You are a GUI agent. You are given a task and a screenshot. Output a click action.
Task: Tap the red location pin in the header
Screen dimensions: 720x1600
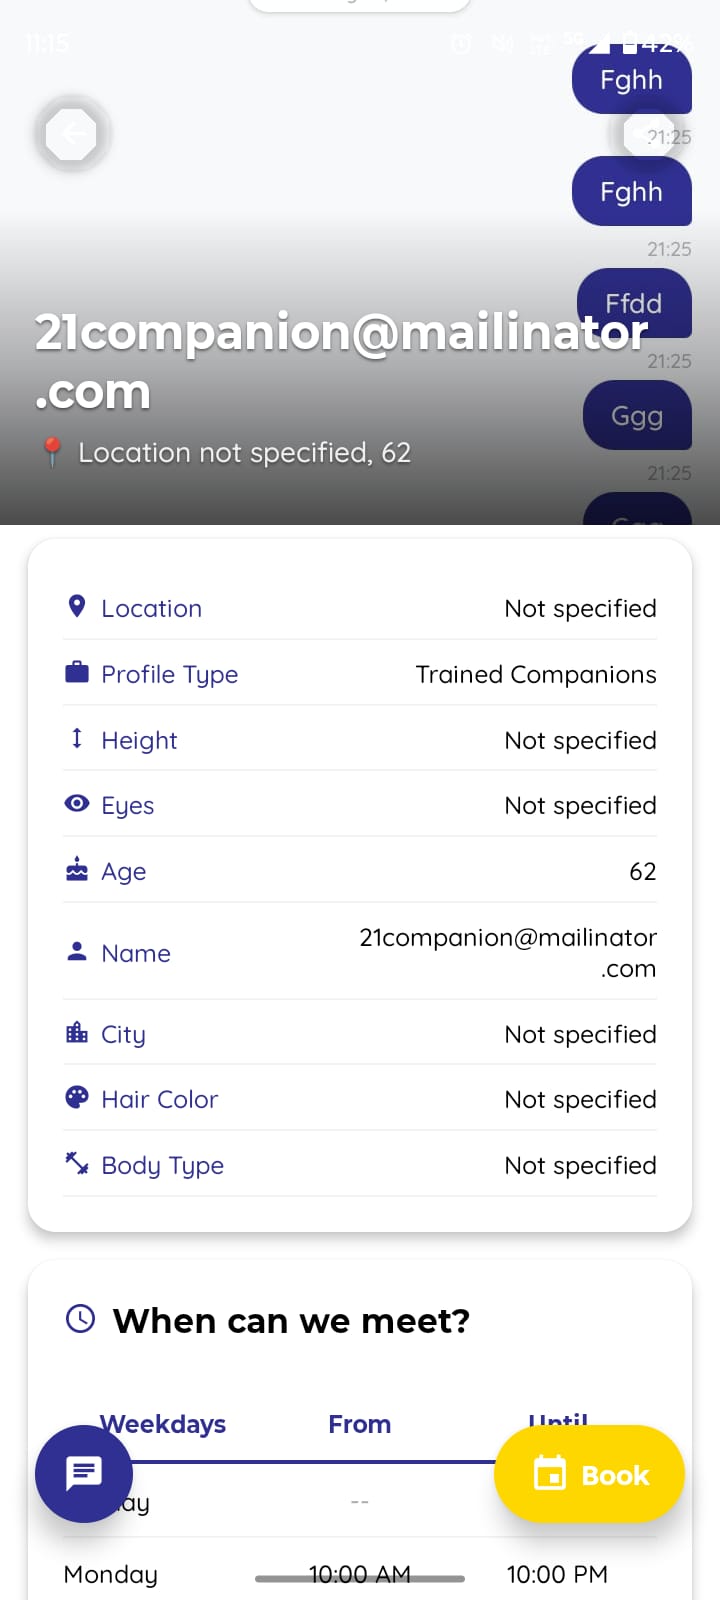pyautogui.click(x=52, y=452)
